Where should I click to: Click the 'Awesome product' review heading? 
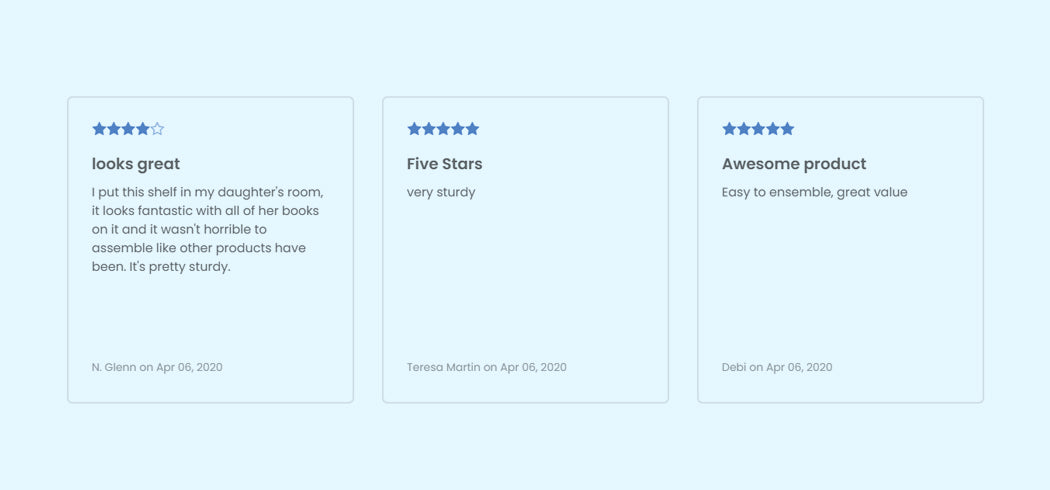(794, 164)
